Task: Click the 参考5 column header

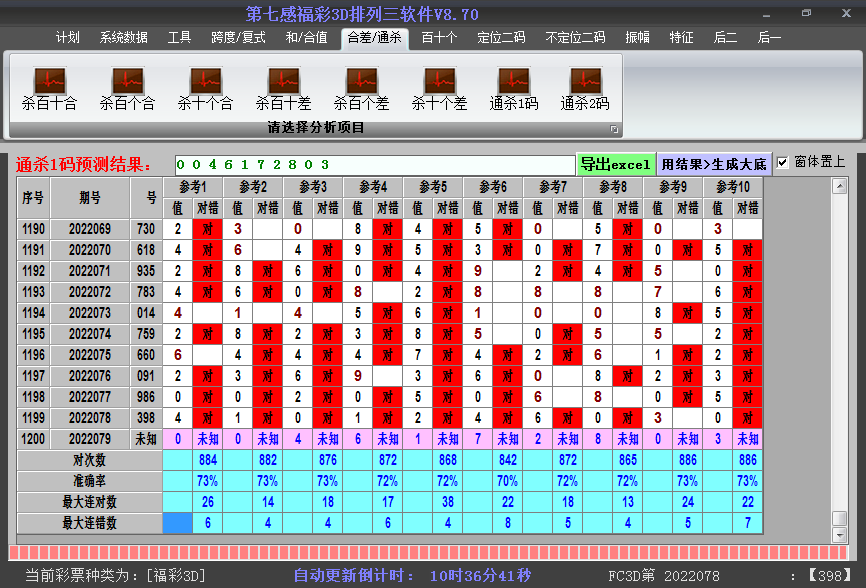Action: point(433,187)
